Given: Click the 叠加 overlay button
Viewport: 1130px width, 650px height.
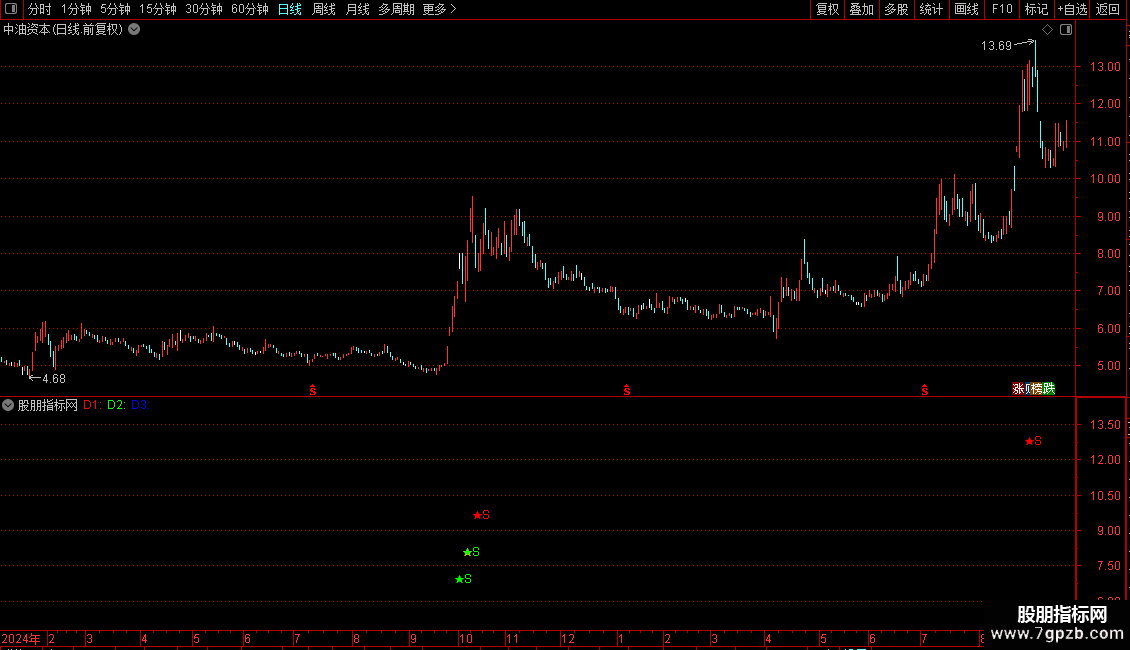Looking at the screenshot, I should click(x=861, y=9).
